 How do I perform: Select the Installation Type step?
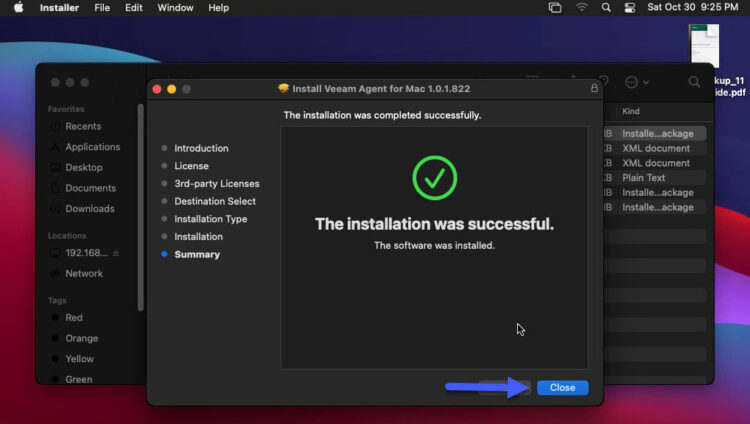[x=210, y=219]
